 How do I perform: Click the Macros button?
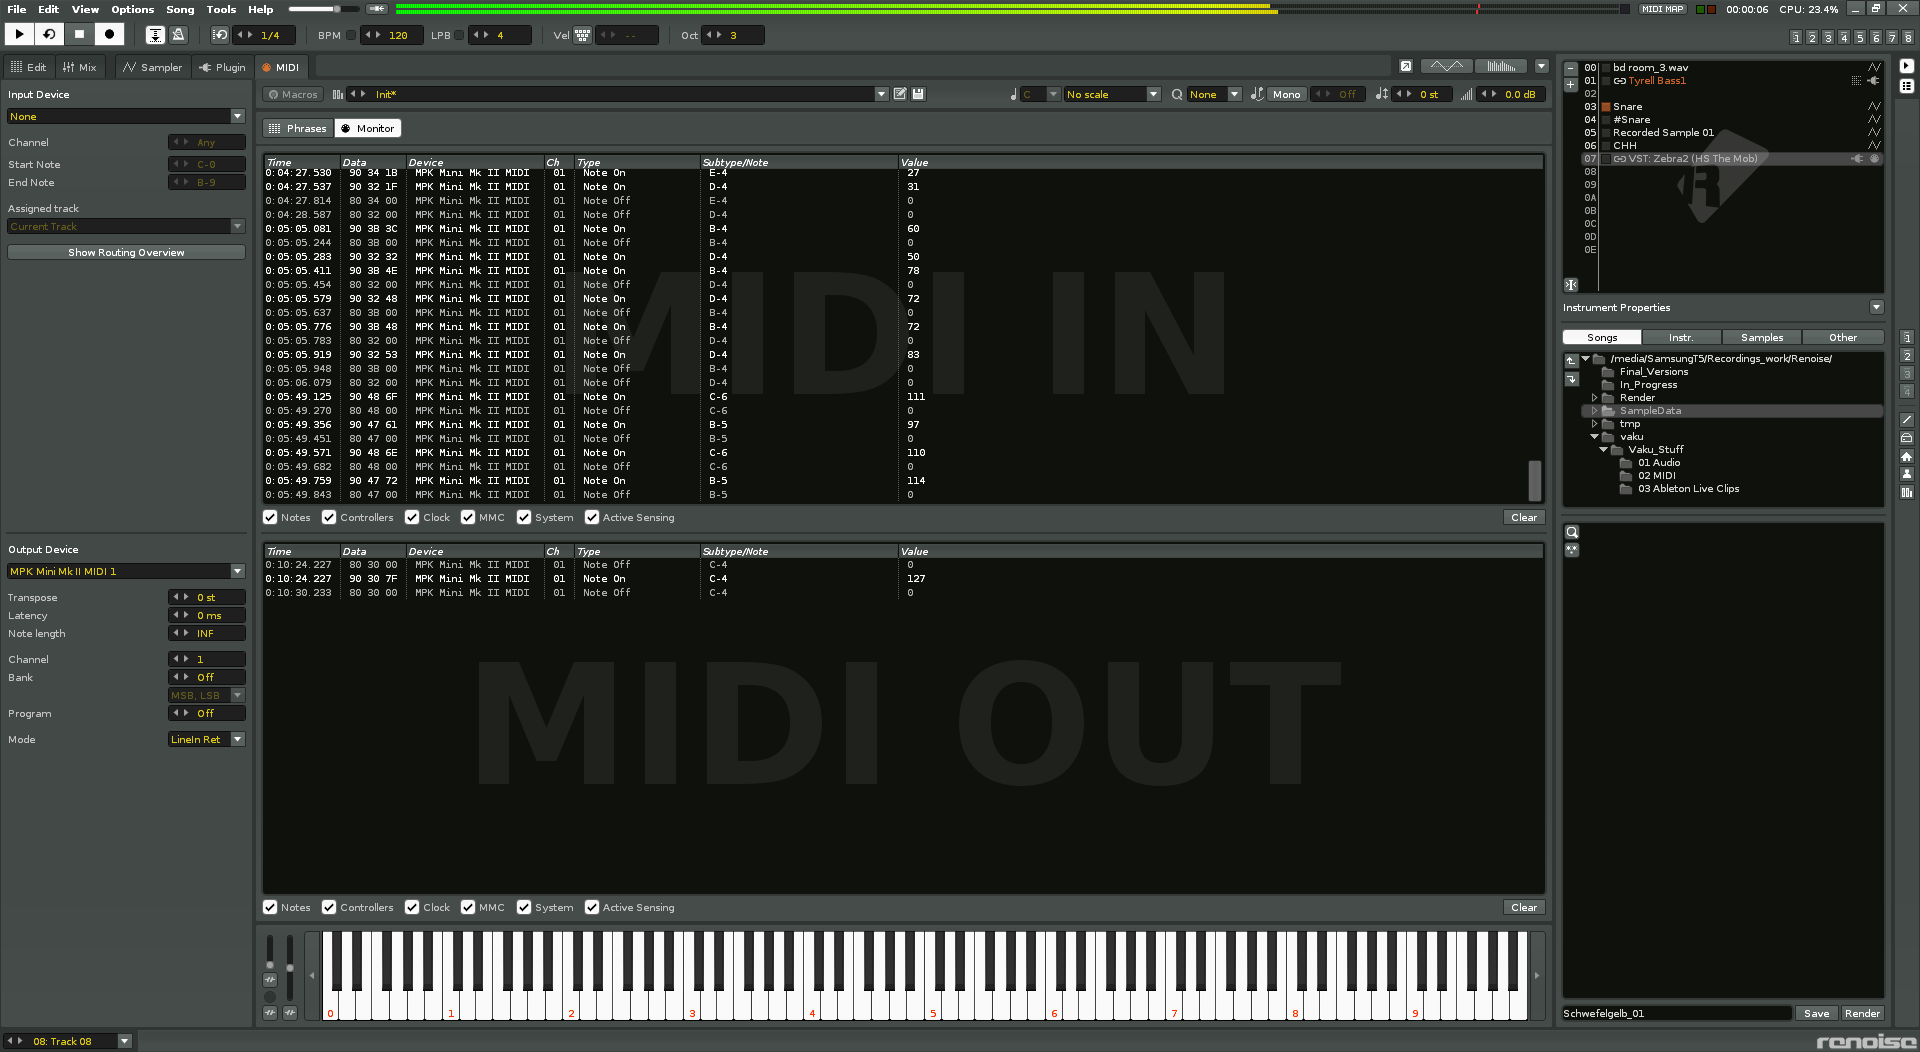(292, 94)
